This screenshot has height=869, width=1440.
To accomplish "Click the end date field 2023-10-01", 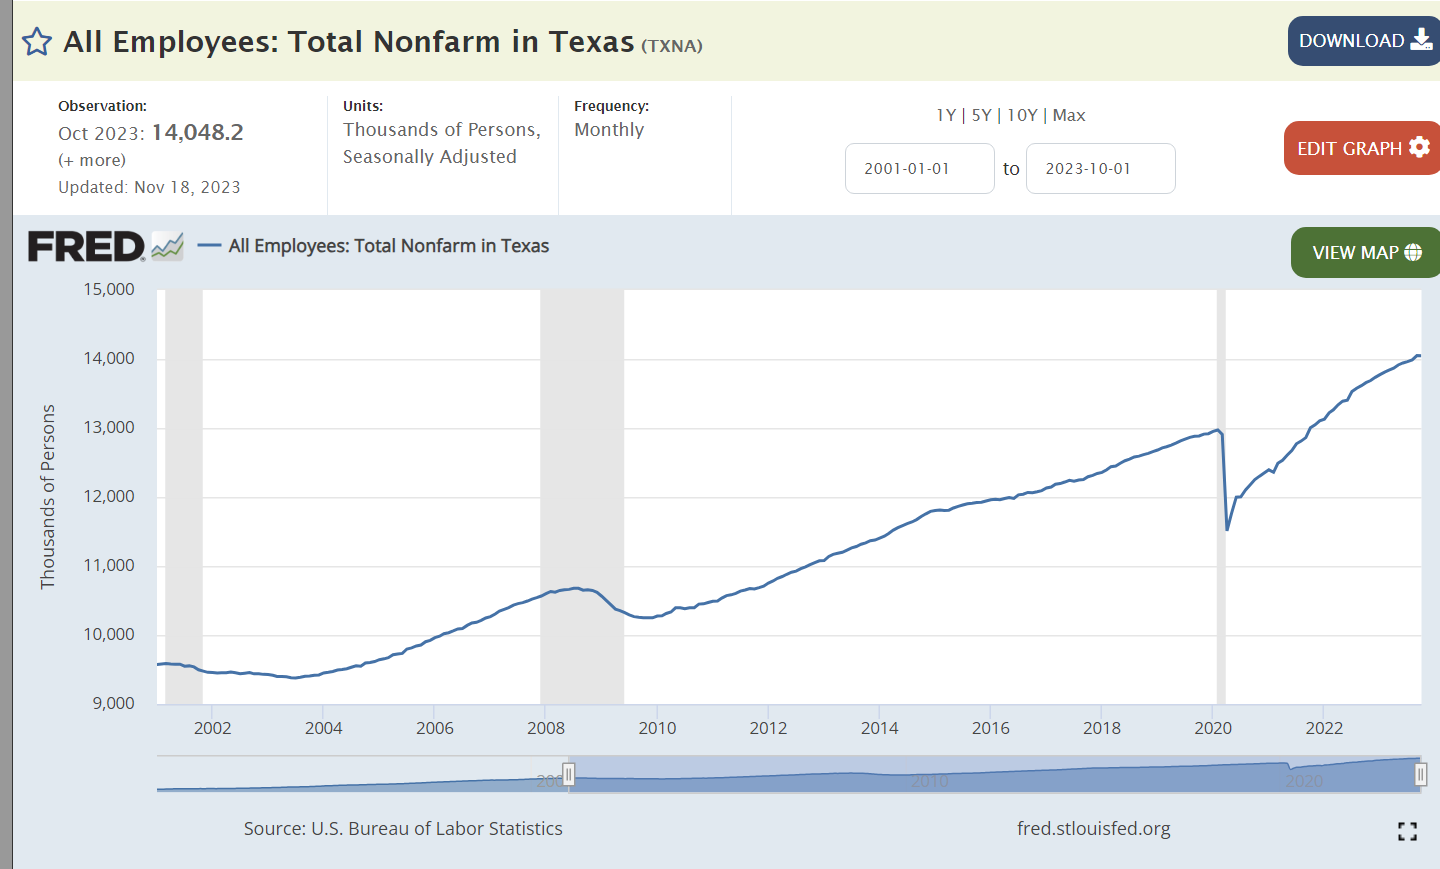I will (1100, 168).
